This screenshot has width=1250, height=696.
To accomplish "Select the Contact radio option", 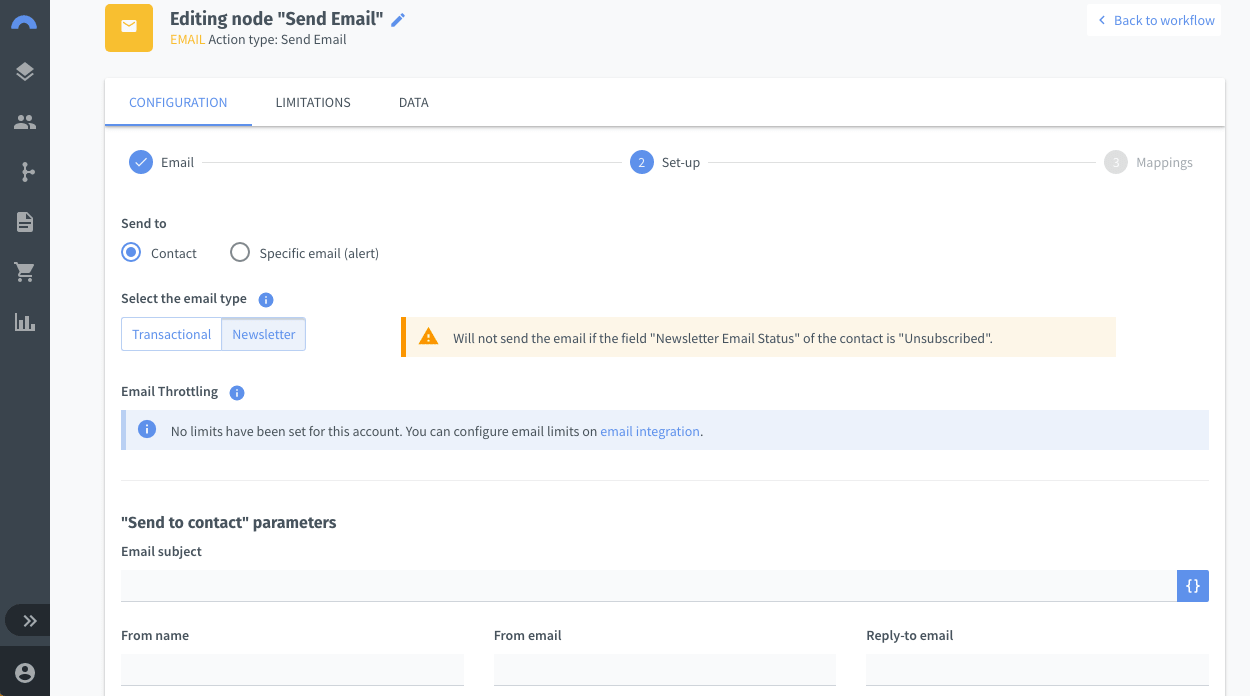I will point(131,253).
